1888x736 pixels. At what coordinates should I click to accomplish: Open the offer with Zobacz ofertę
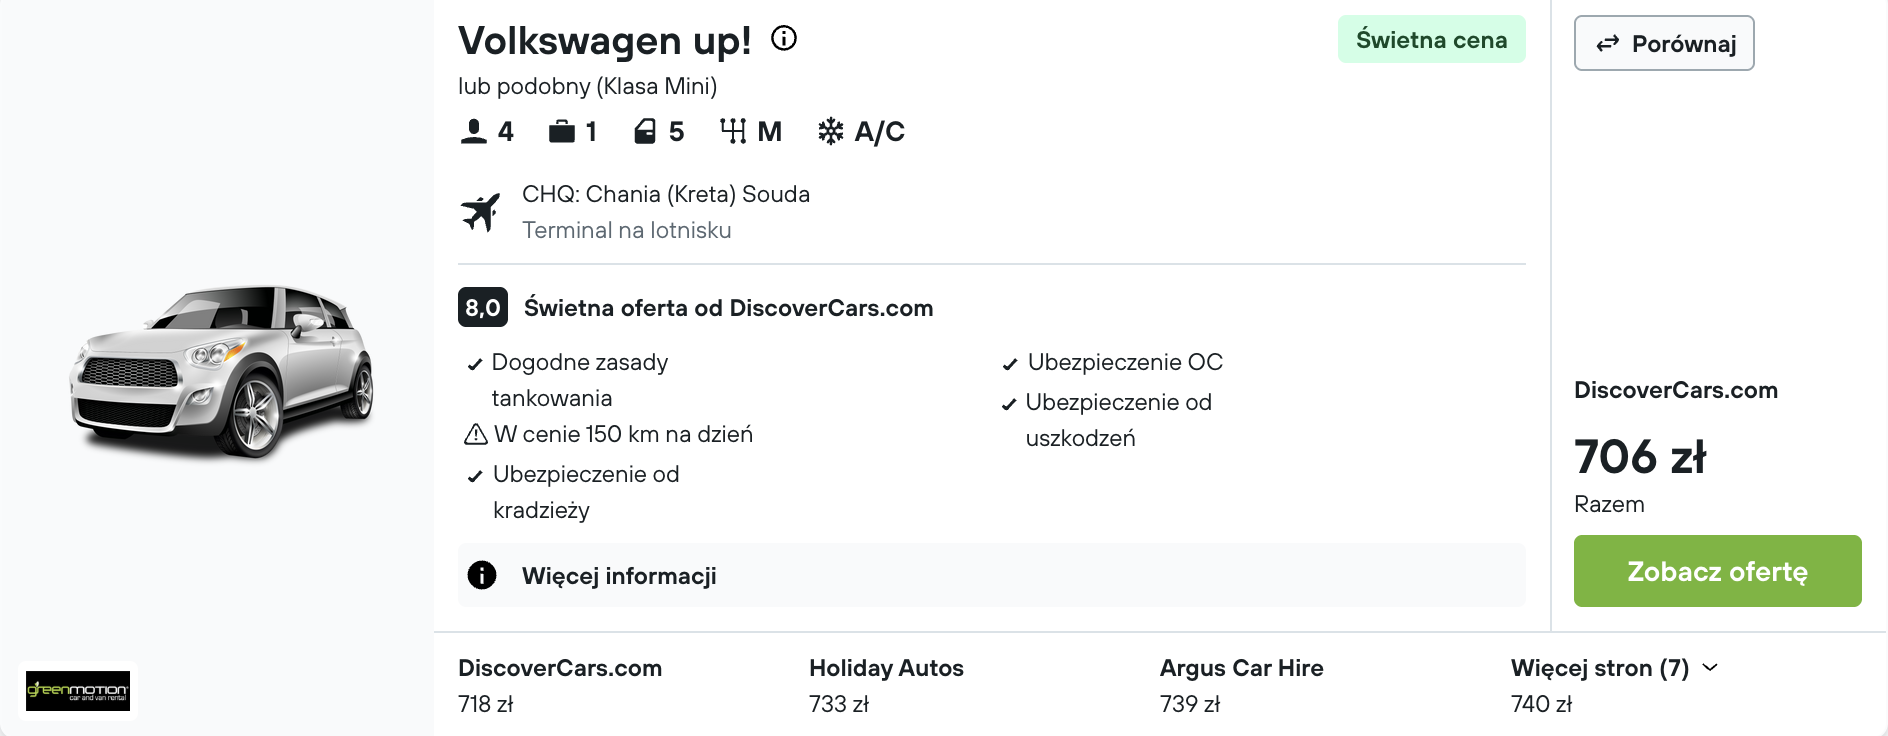point(1717,571)
